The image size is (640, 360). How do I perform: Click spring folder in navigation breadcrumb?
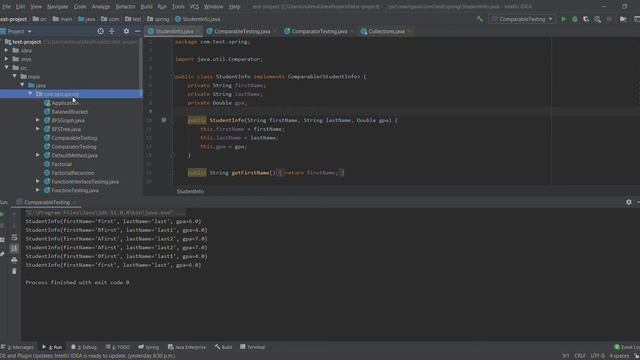pos(158,19)
